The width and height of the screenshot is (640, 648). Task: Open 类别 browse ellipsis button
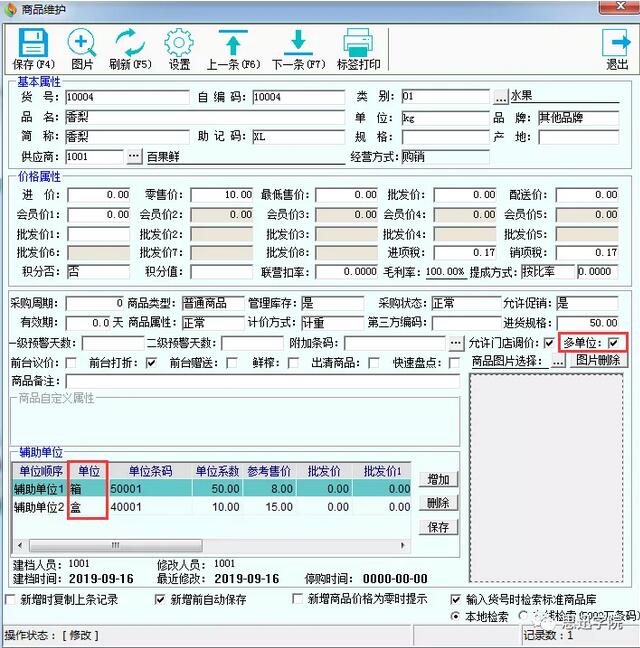pos(500,98)
